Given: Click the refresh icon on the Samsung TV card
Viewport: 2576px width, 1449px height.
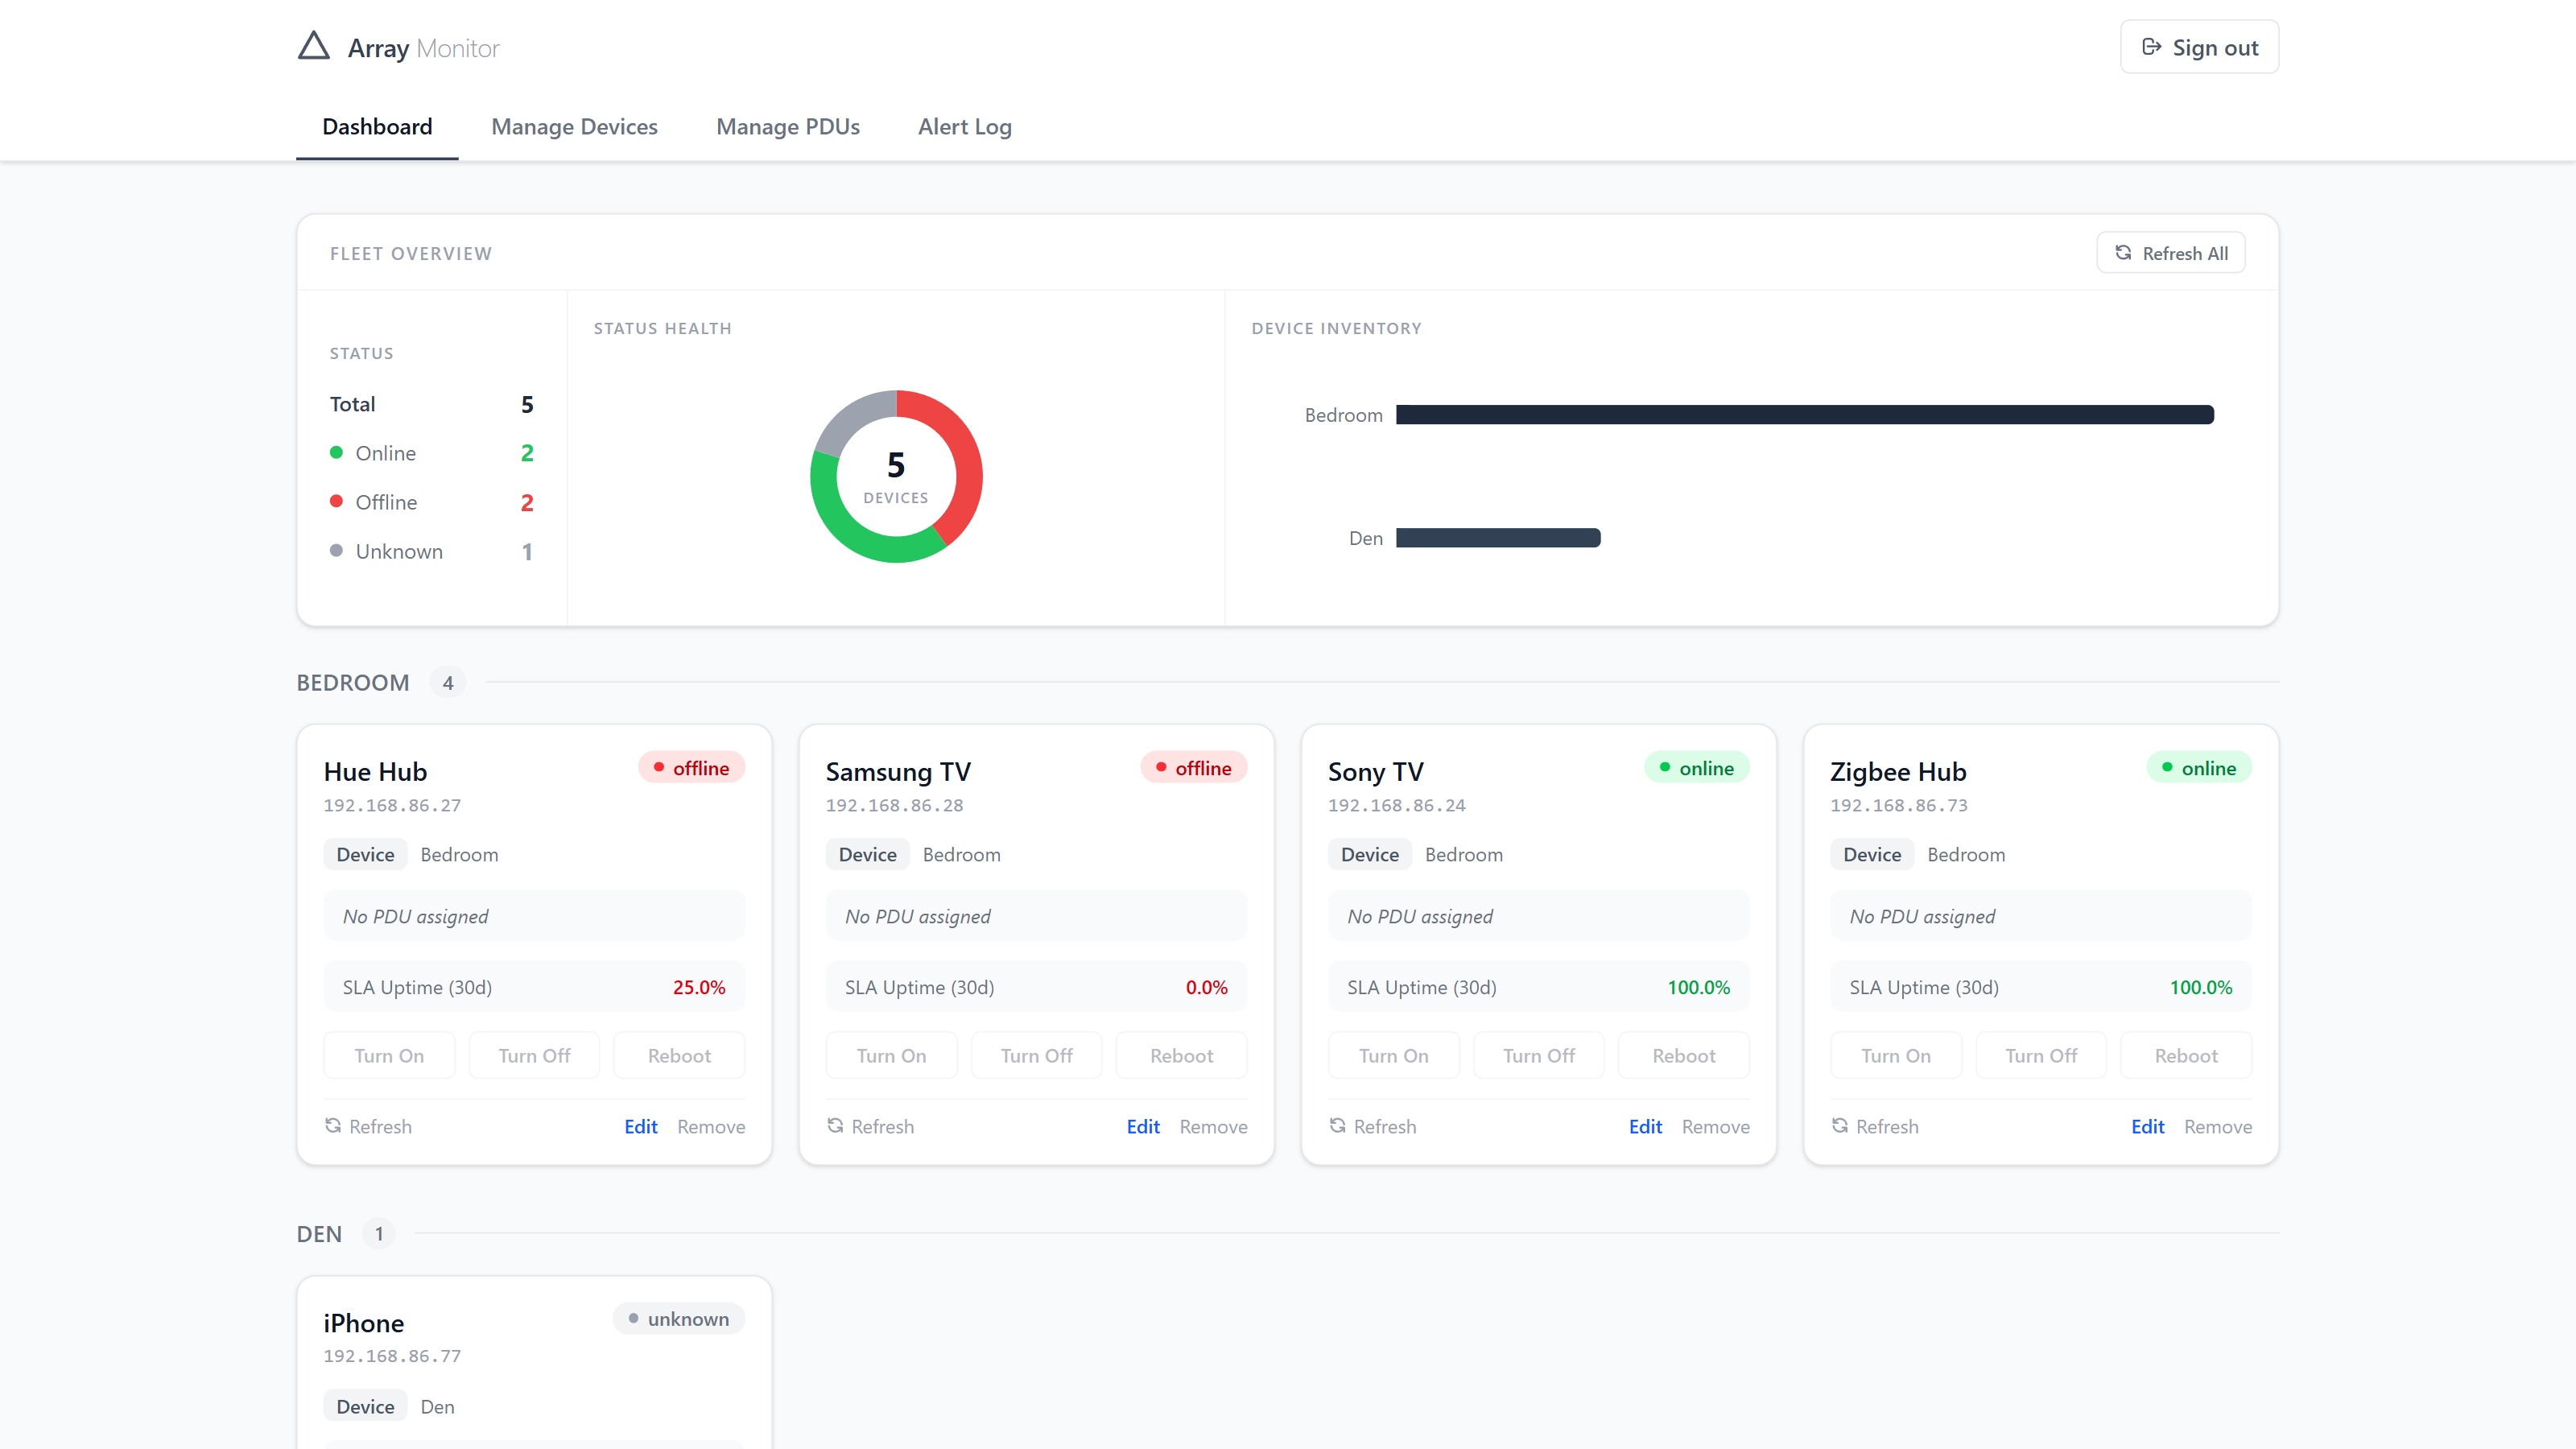Looking at the screenshot, I should pyautogui.click(x=836, y=1126).
